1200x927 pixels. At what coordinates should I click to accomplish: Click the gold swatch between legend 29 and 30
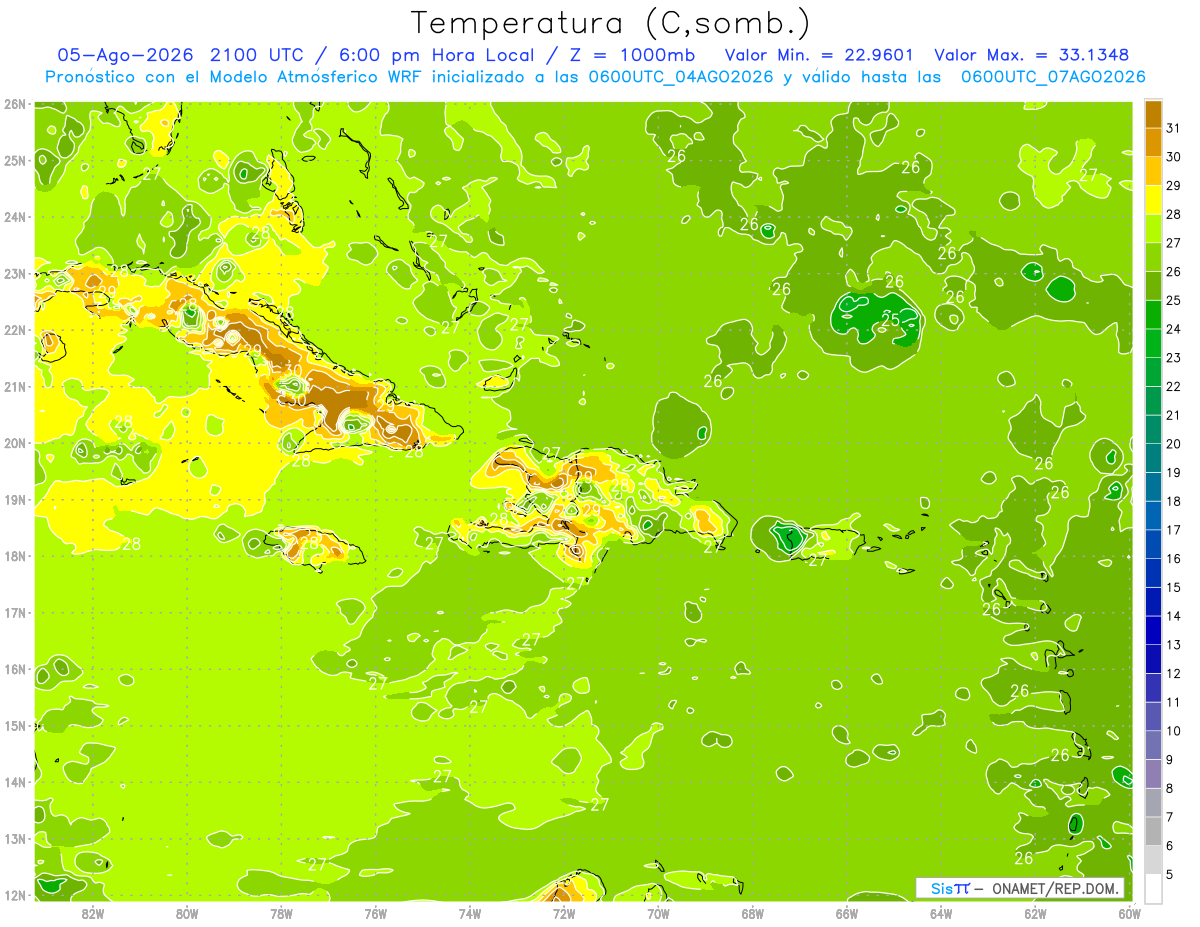1154,171
